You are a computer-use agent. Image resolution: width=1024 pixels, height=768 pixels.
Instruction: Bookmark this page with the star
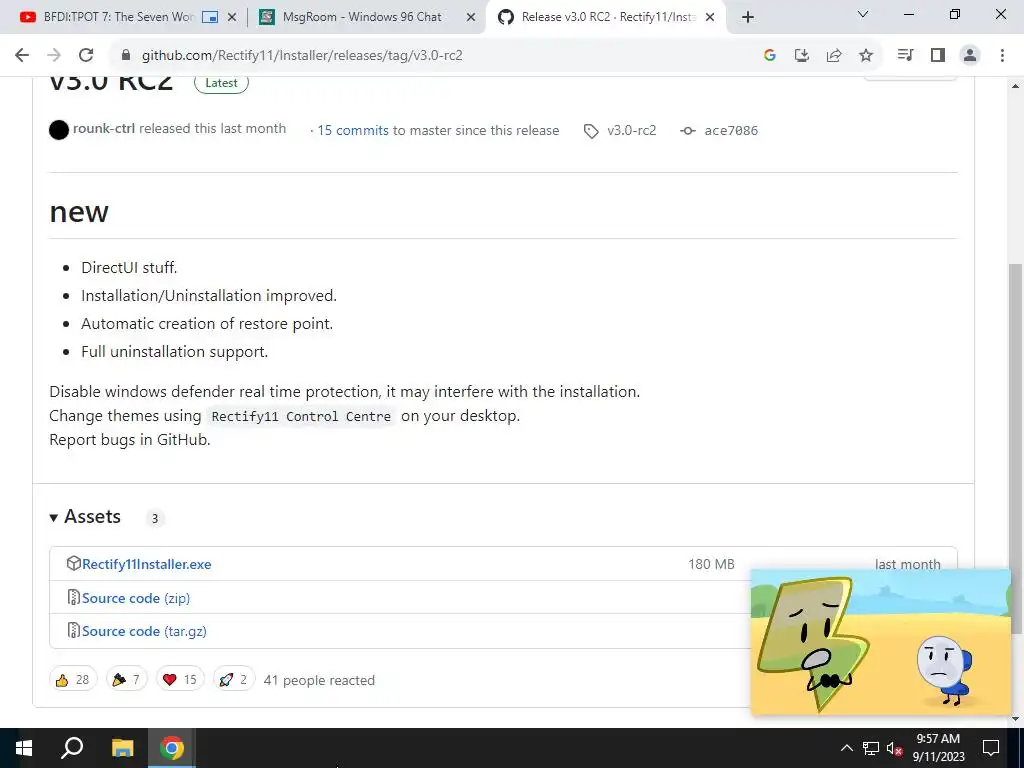coord(866,56)
